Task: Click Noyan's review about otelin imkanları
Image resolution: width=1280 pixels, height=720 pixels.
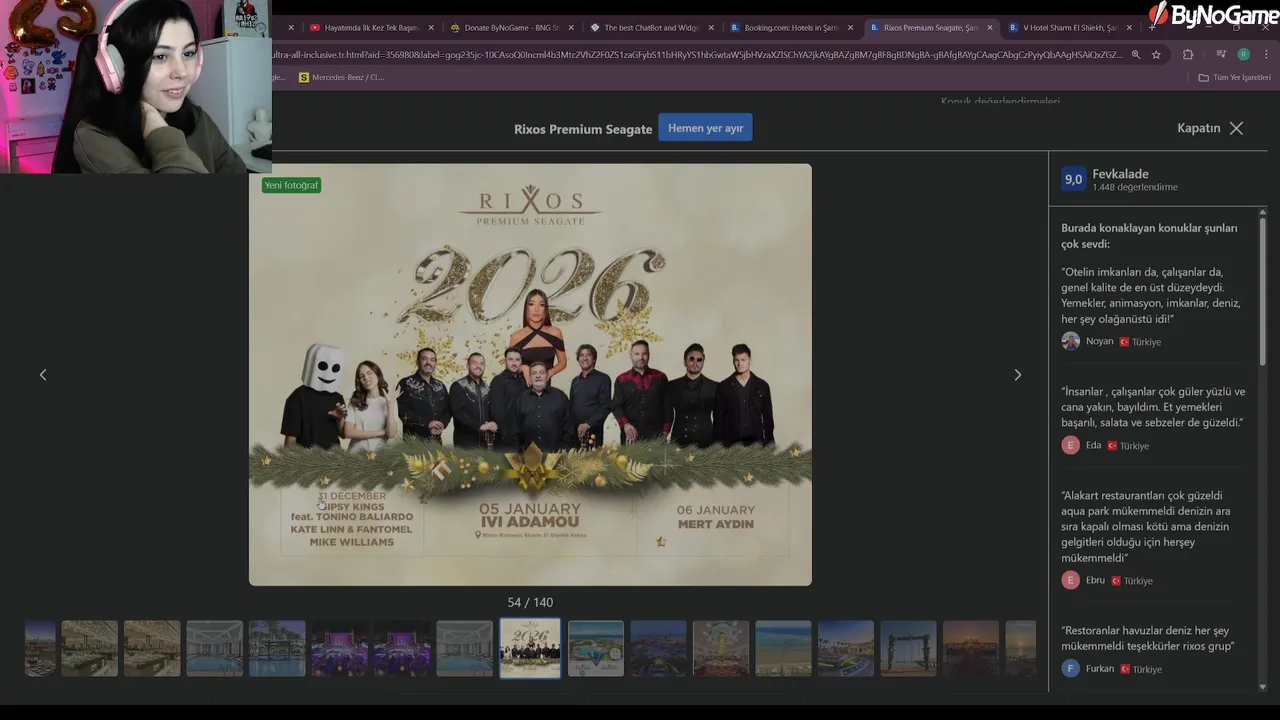Action: 1150,295
